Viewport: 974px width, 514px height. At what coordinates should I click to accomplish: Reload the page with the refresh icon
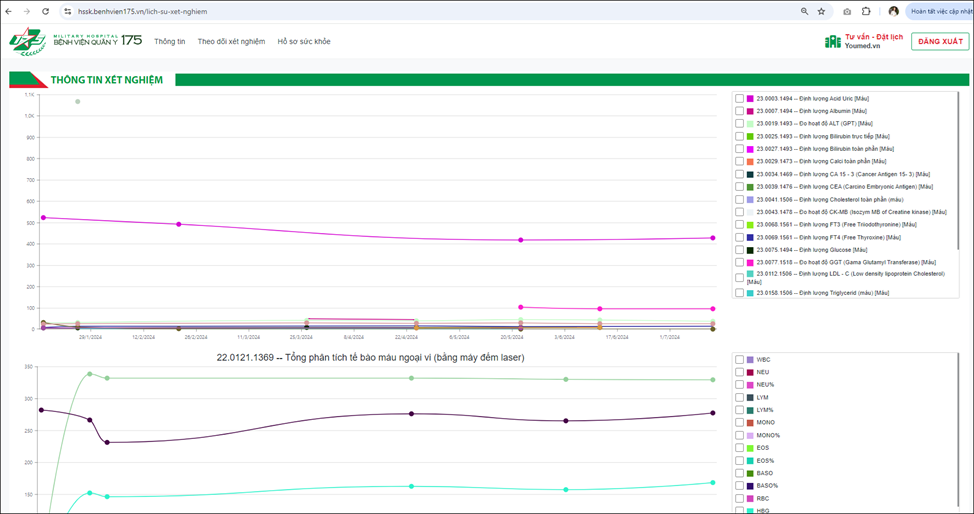[x=47, y=11]
